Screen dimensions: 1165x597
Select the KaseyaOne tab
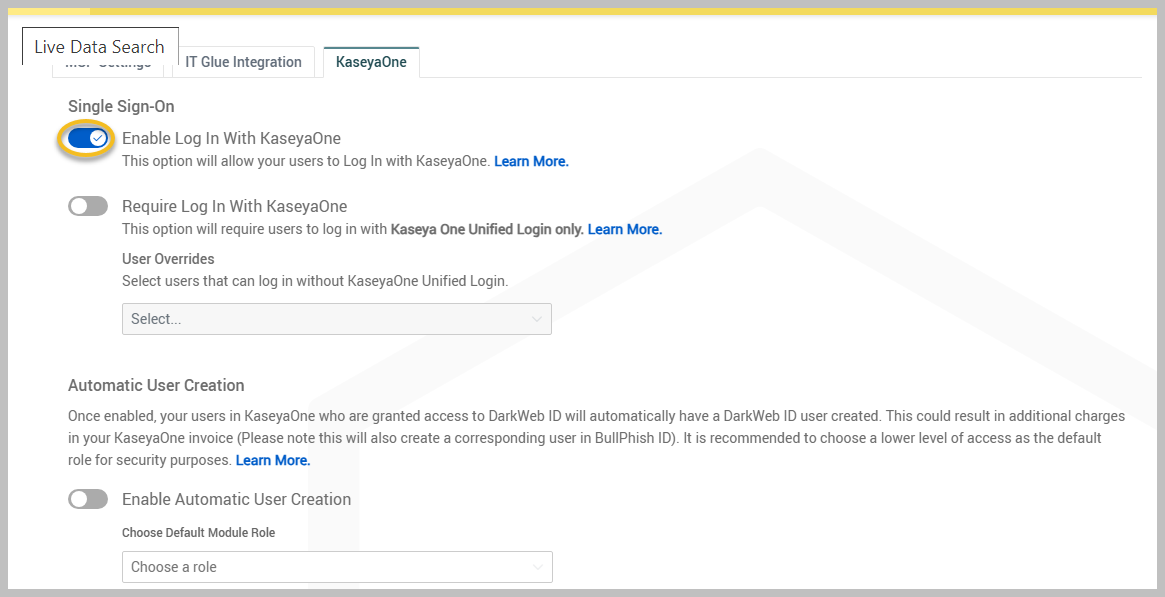[371, 62]
